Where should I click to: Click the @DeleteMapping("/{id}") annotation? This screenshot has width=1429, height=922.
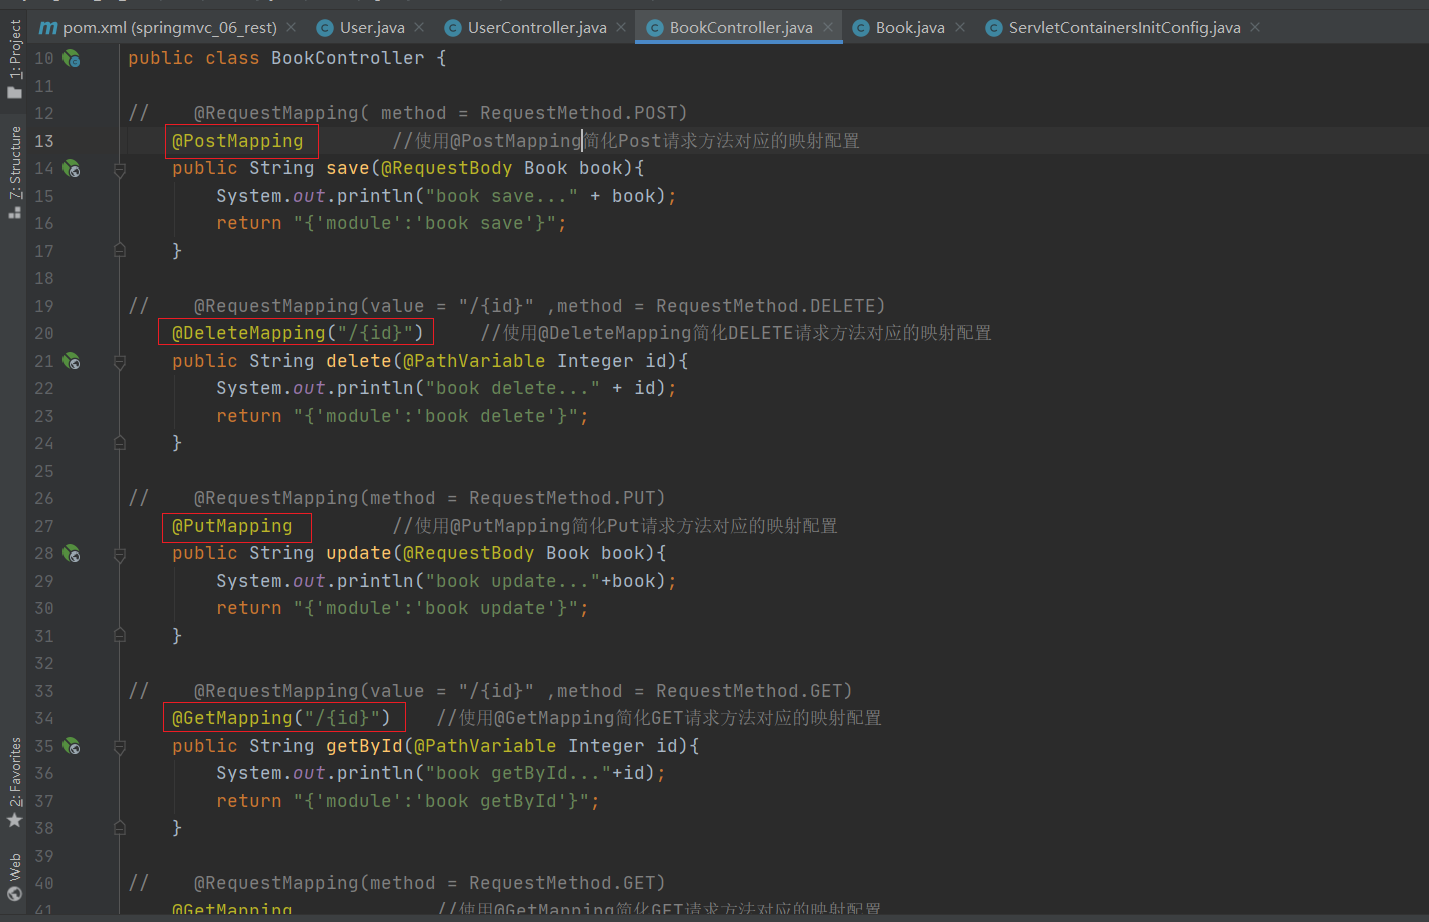(x=298, y=333)
